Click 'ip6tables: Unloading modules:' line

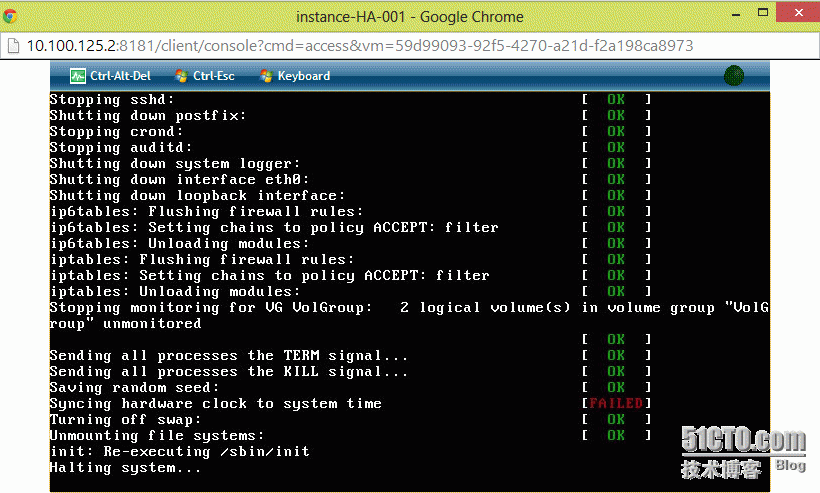coord(179,244)
